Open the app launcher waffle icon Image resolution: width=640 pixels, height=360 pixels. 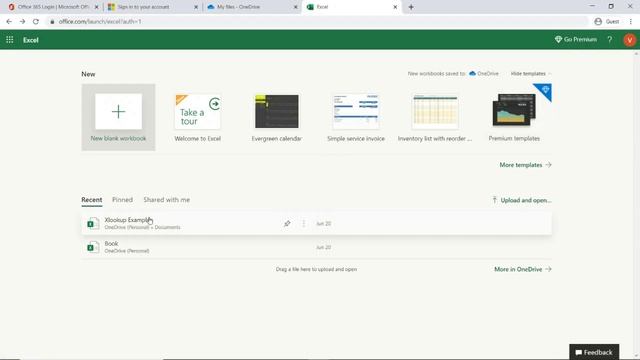pyautogui.click(x=9, y=40)
